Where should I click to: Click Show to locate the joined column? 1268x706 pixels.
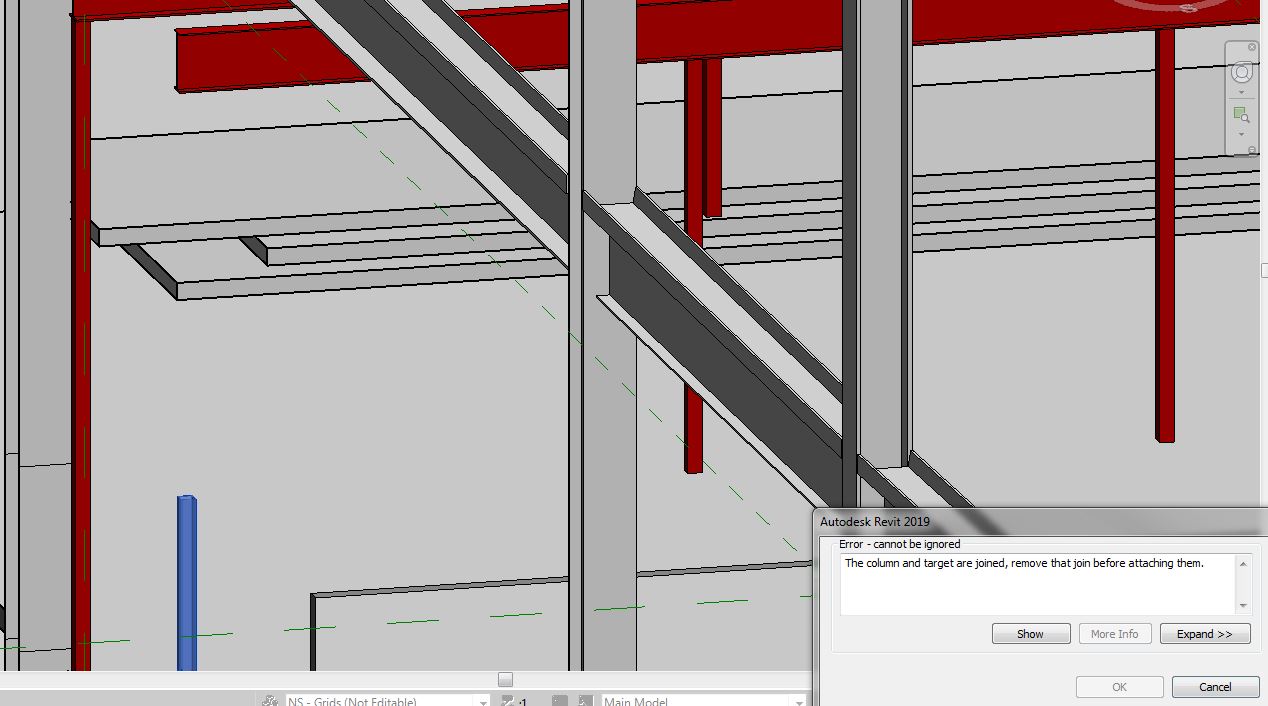1030,633
